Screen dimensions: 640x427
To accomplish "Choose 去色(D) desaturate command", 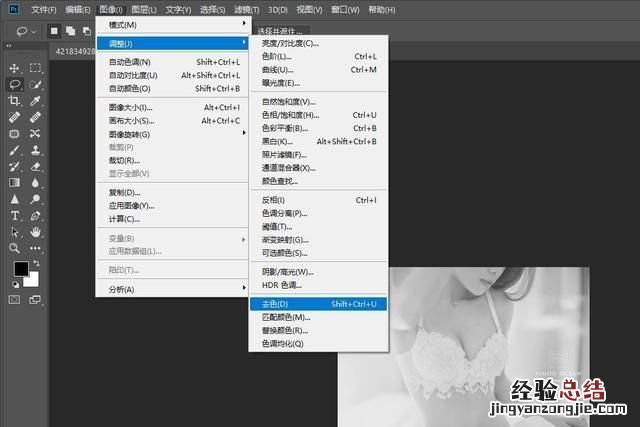I will tap(318, 304).
